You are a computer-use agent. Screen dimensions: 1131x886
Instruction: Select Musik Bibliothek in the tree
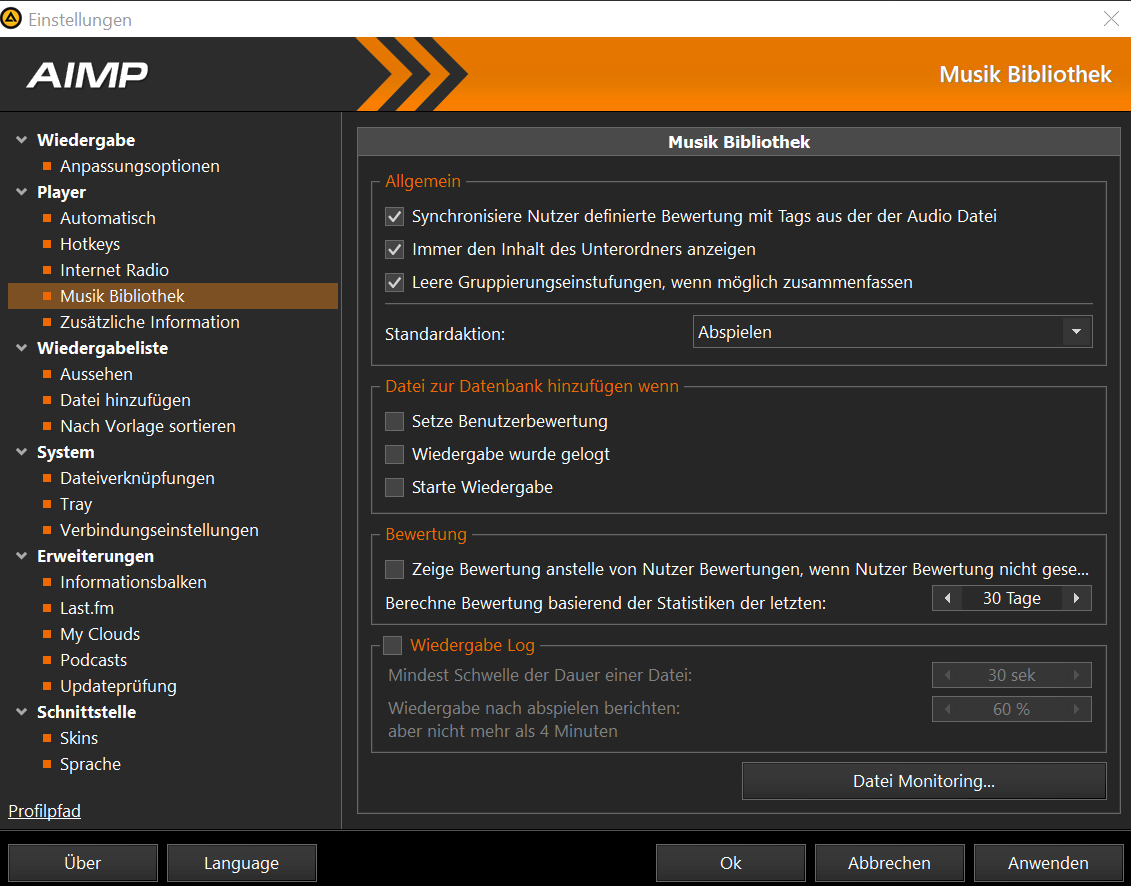pos(173,296)
